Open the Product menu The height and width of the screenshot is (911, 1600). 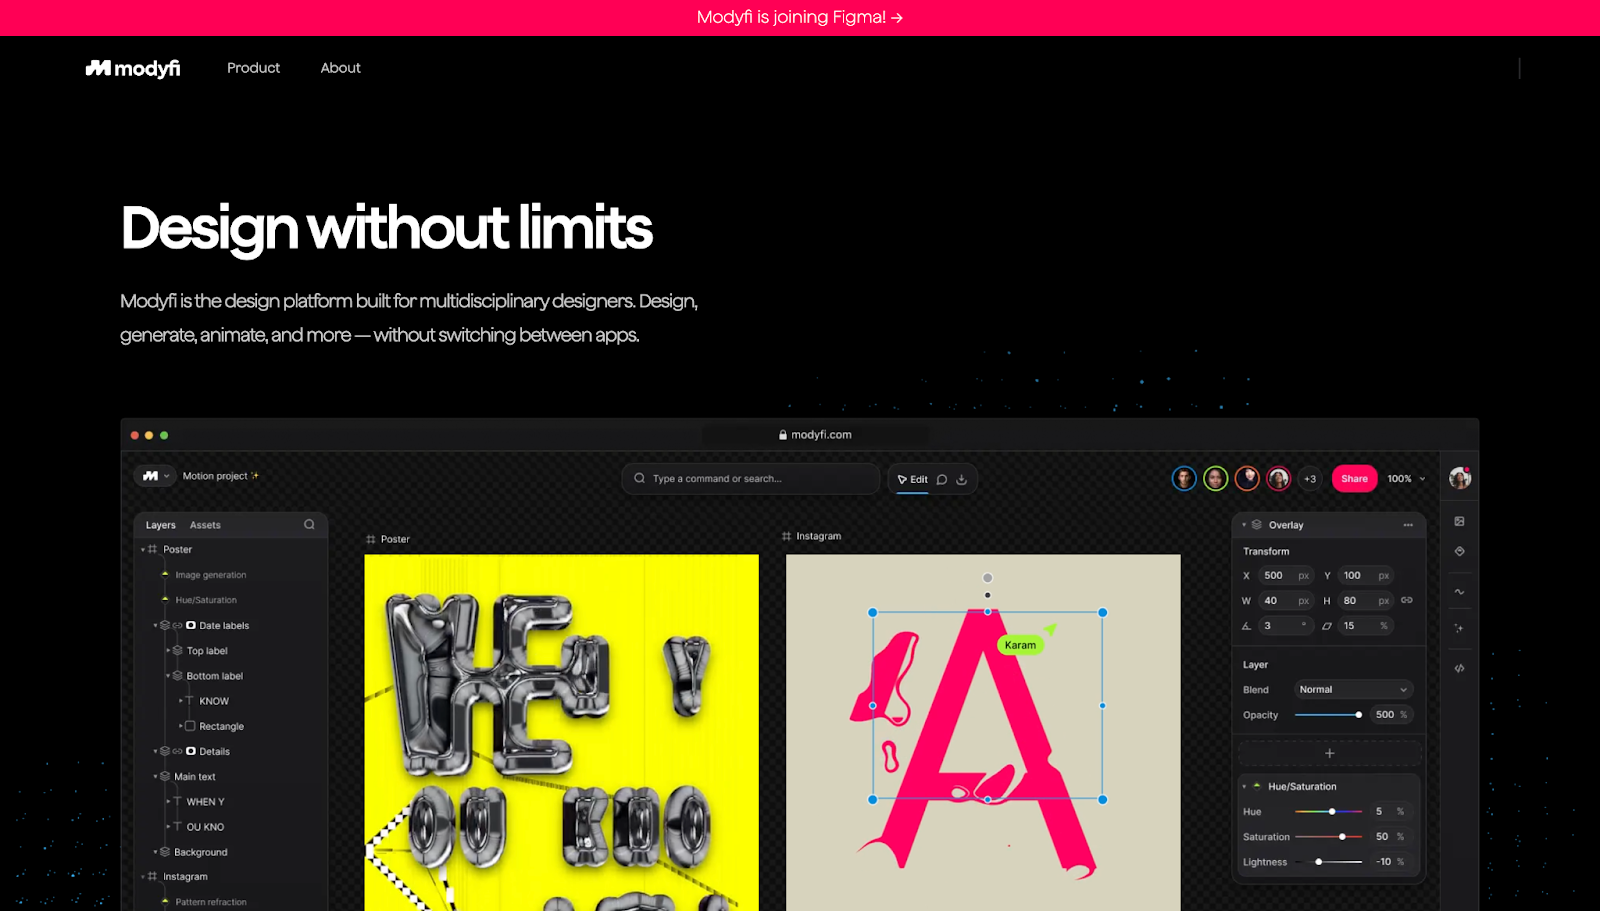point(253,68)
